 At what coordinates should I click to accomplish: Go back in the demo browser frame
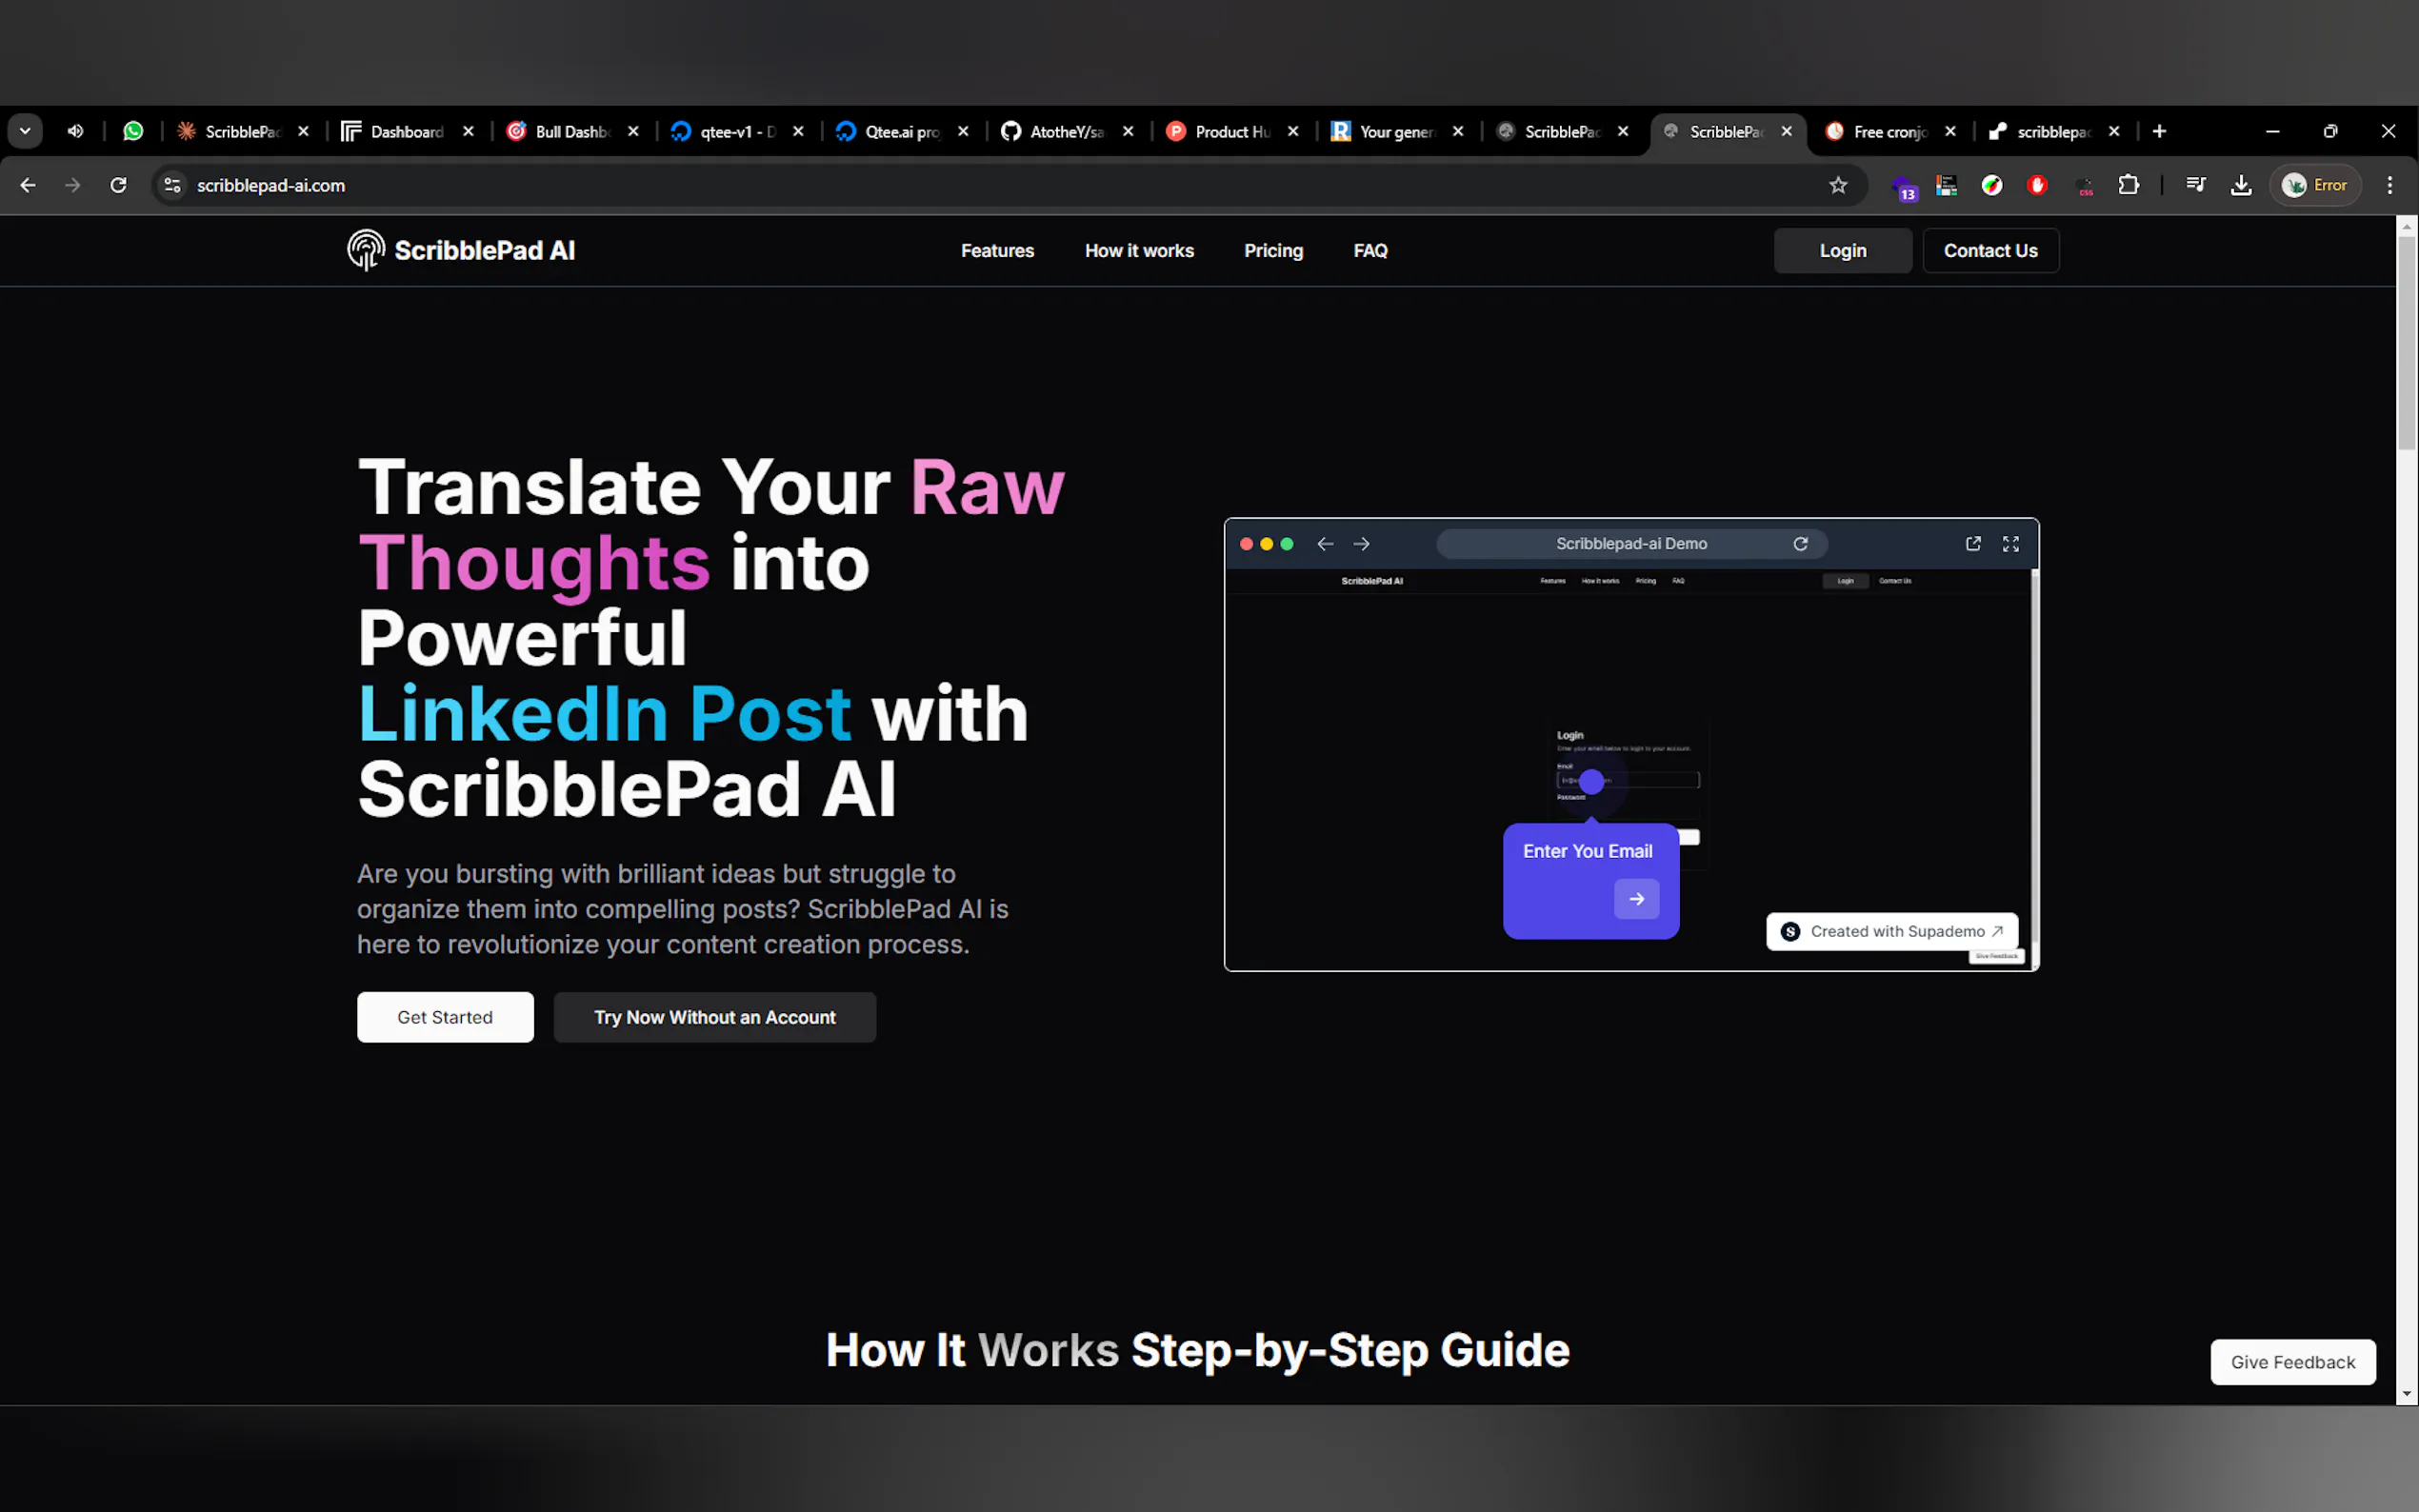click(x=1325, y=544)
